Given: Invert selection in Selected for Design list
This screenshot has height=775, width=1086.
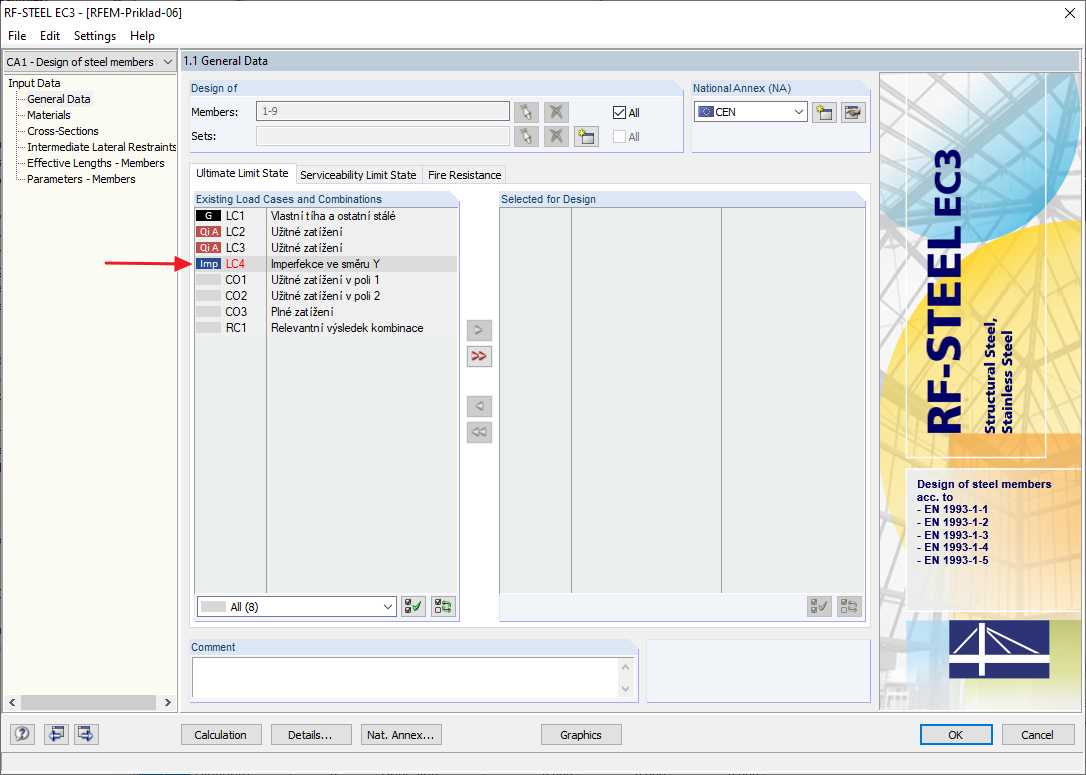Looking at the screenshot, I should (849, 607).
